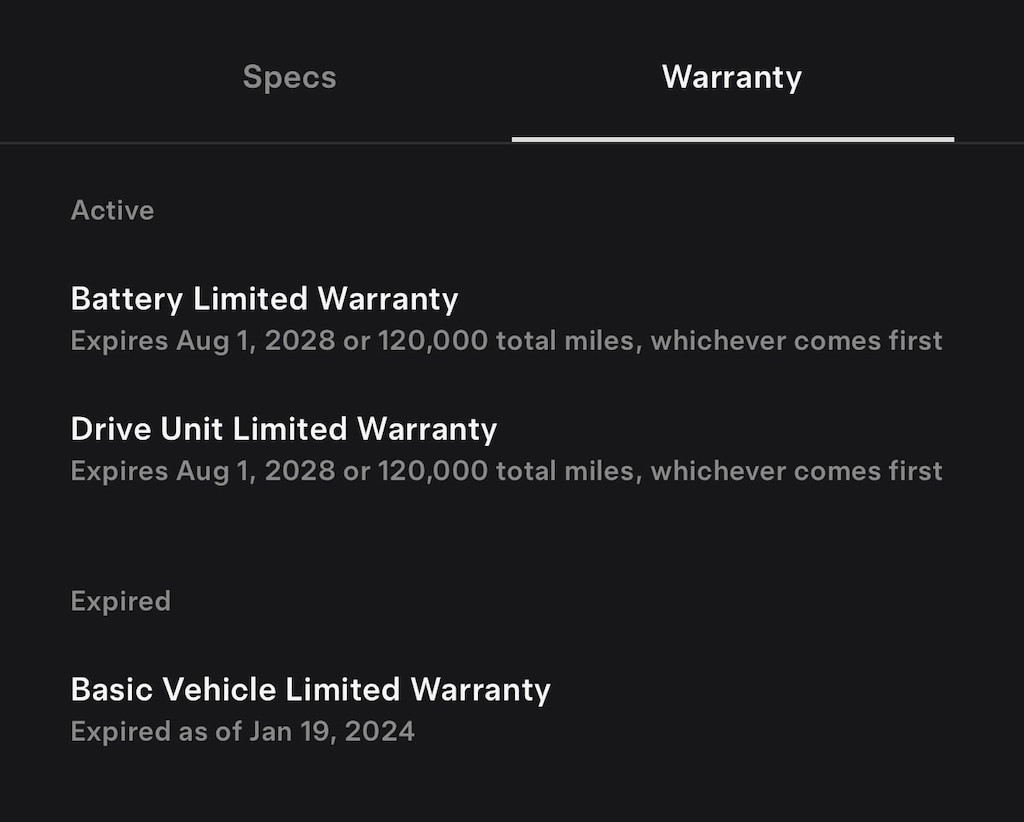Click the Expired section header
The height and width of the screenshot is (822, 1024).
pos(120,601)
